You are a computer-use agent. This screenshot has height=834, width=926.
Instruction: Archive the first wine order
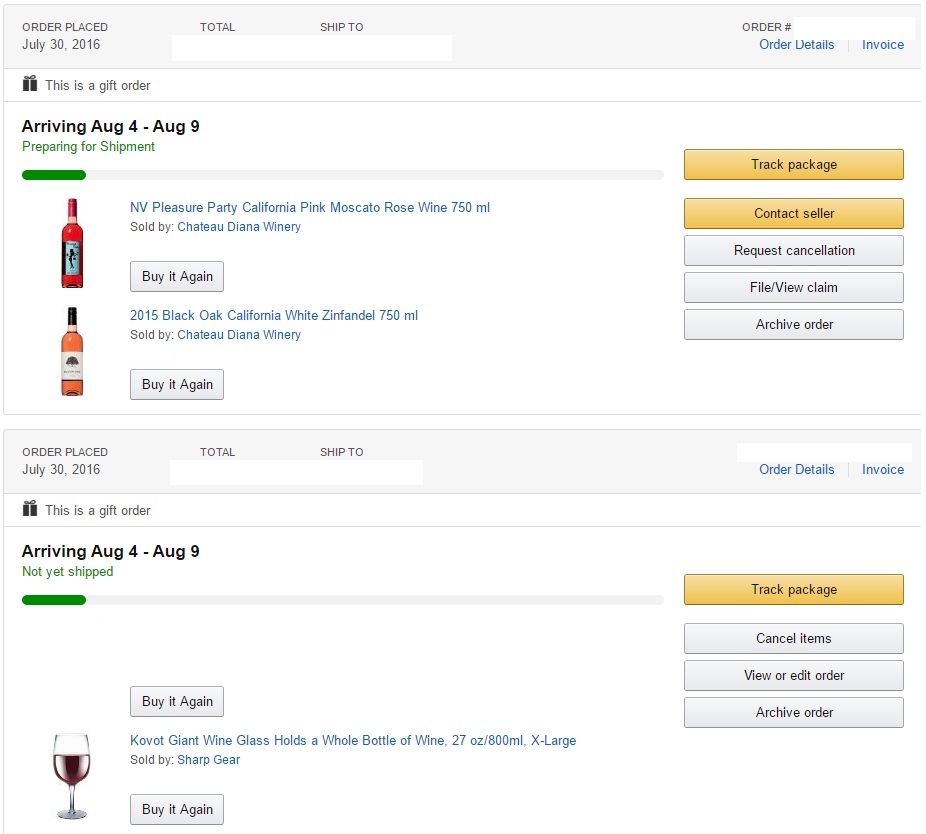tap(793, 324)
